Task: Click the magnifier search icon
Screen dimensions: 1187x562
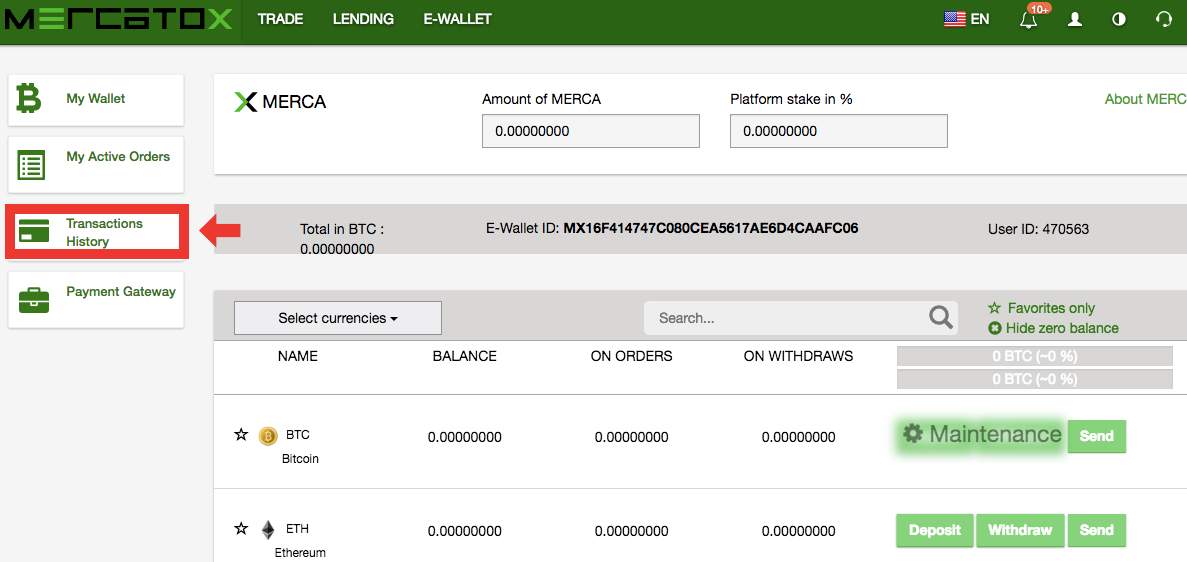Action: (x=940, y=317)
